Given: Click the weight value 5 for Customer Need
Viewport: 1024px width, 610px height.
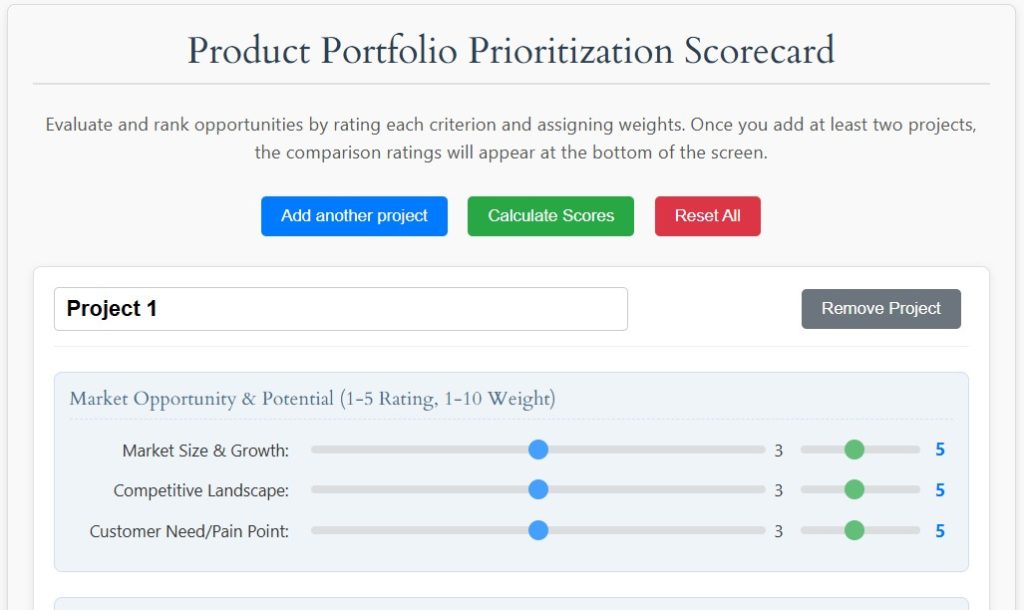Looking at the screenshot, I should pos(940,530).
